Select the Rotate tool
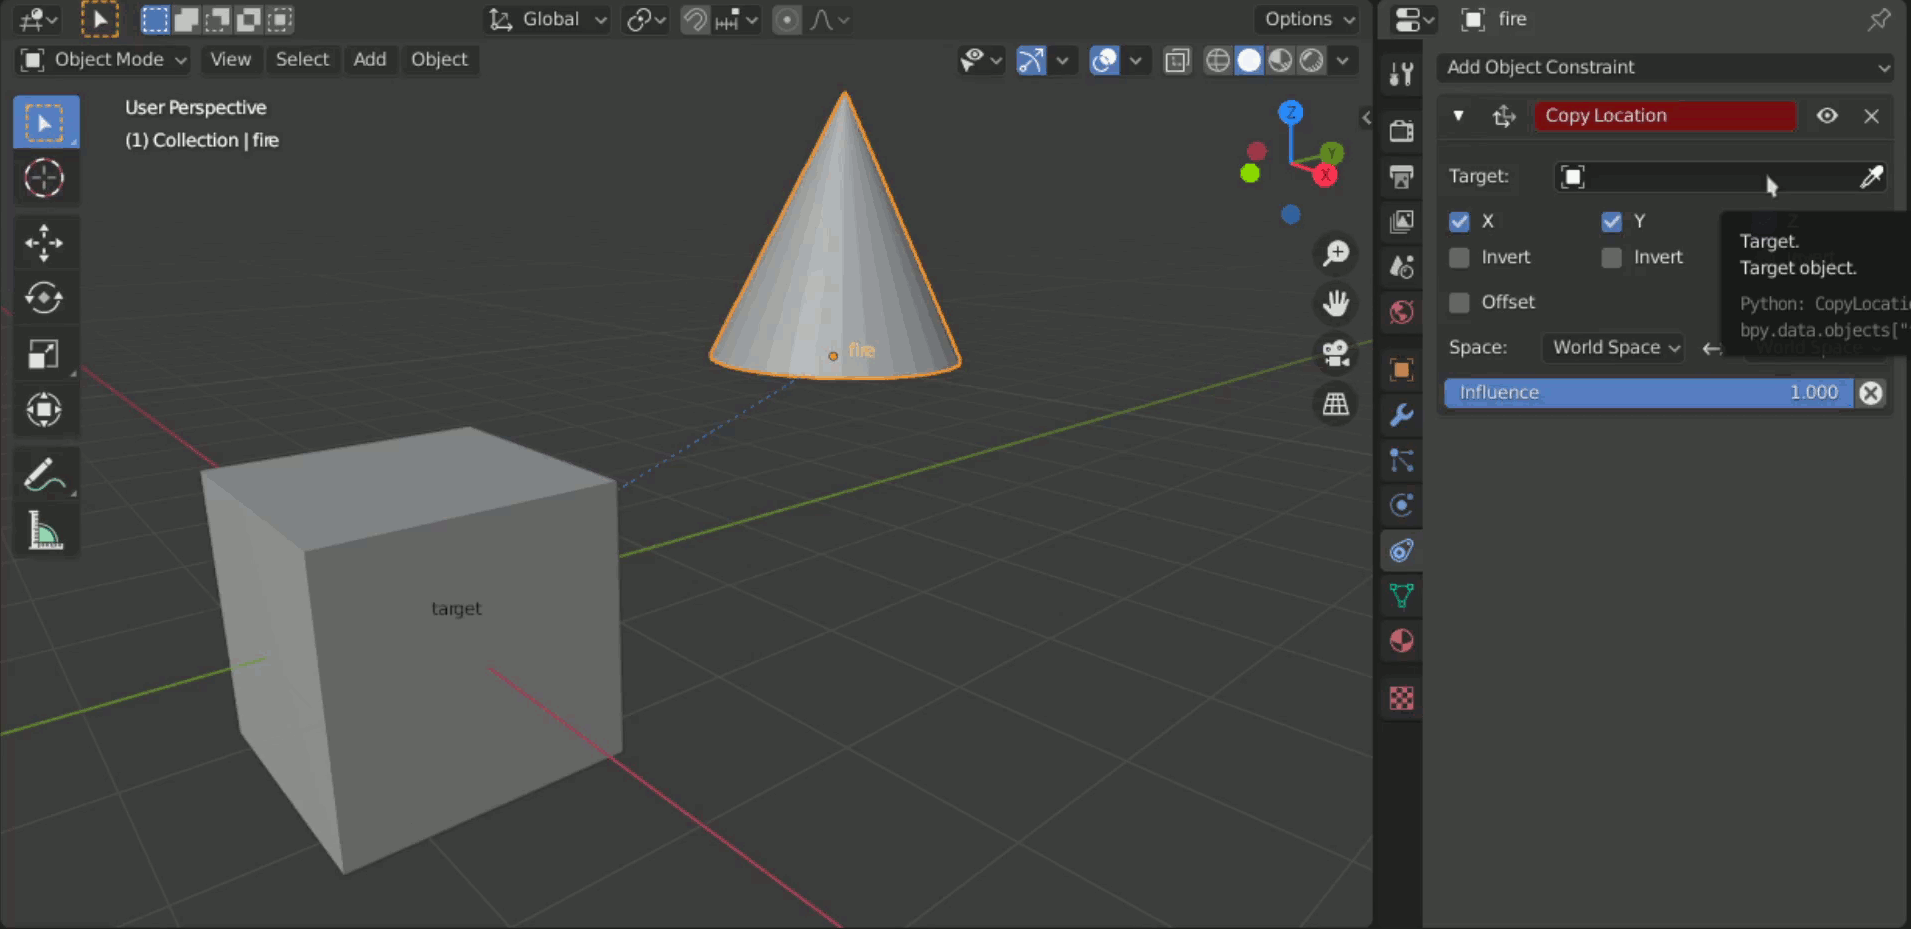Screen dimensions: 1911x929 pos(45,297)
